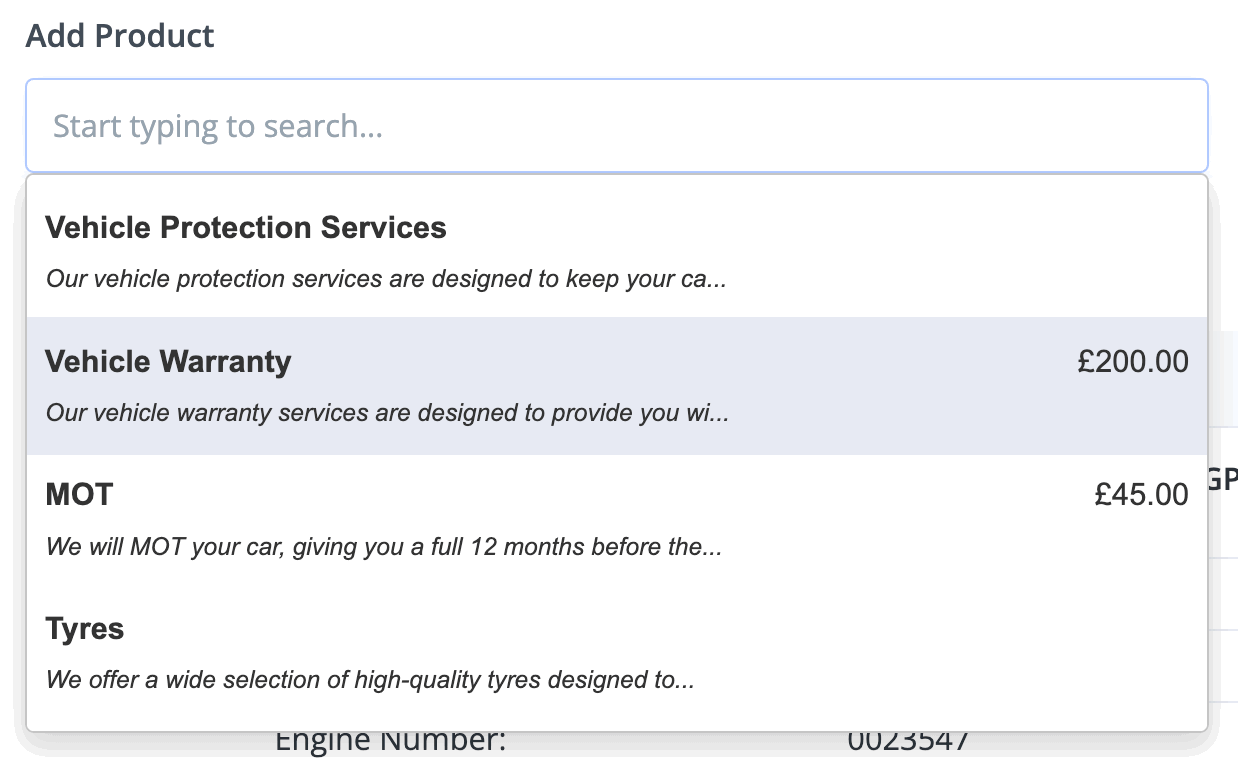
Task: Click the MOT bold title text
Action: click(80, 494)
